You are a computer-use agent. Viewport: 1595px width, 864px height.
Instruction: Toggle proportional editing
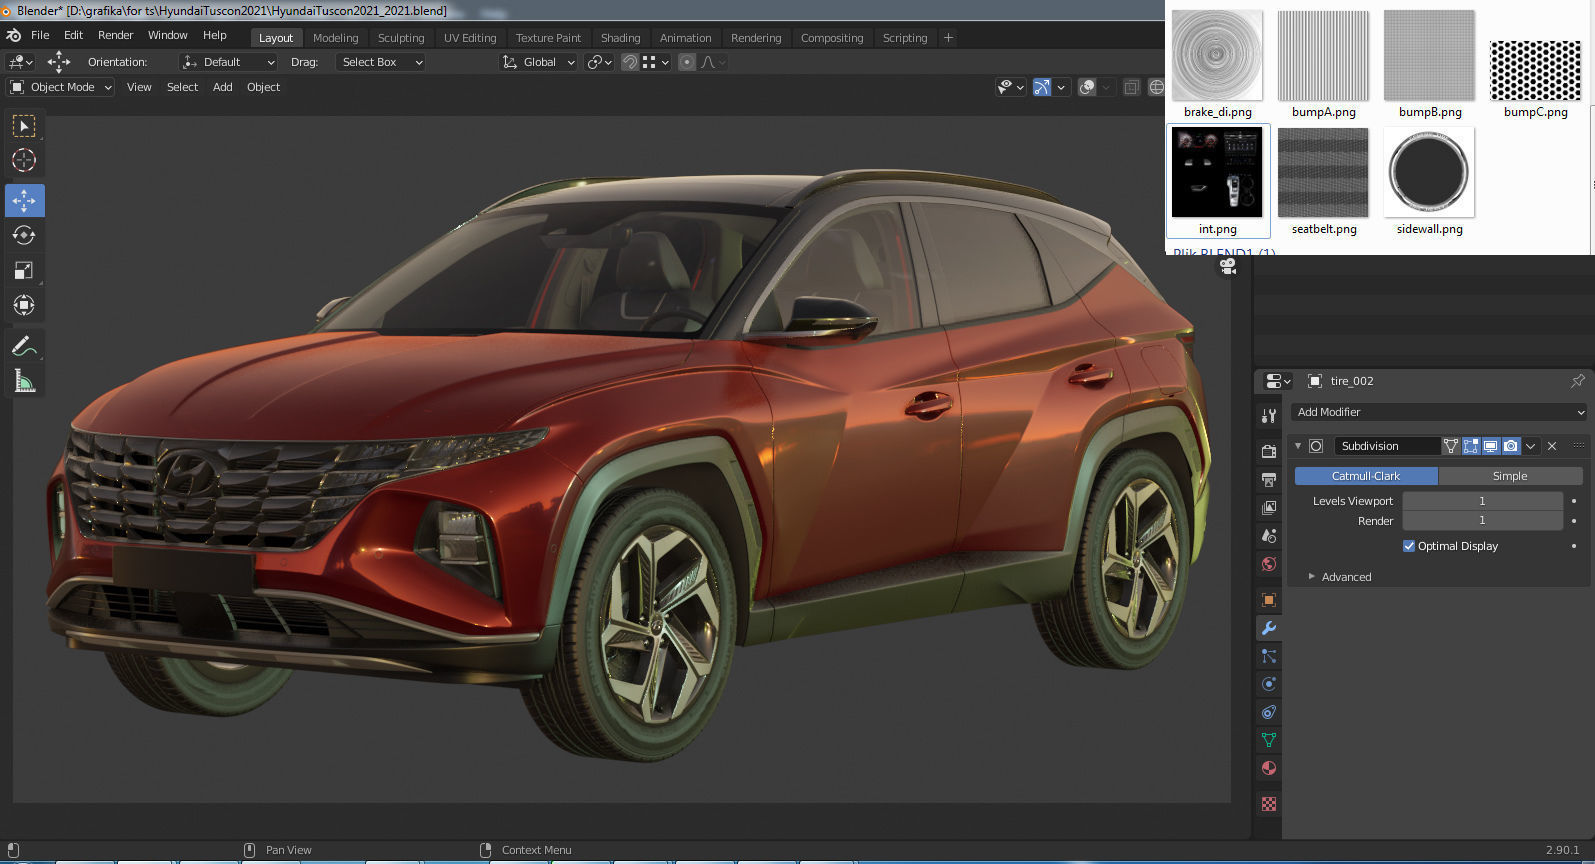tap(687, 62)
